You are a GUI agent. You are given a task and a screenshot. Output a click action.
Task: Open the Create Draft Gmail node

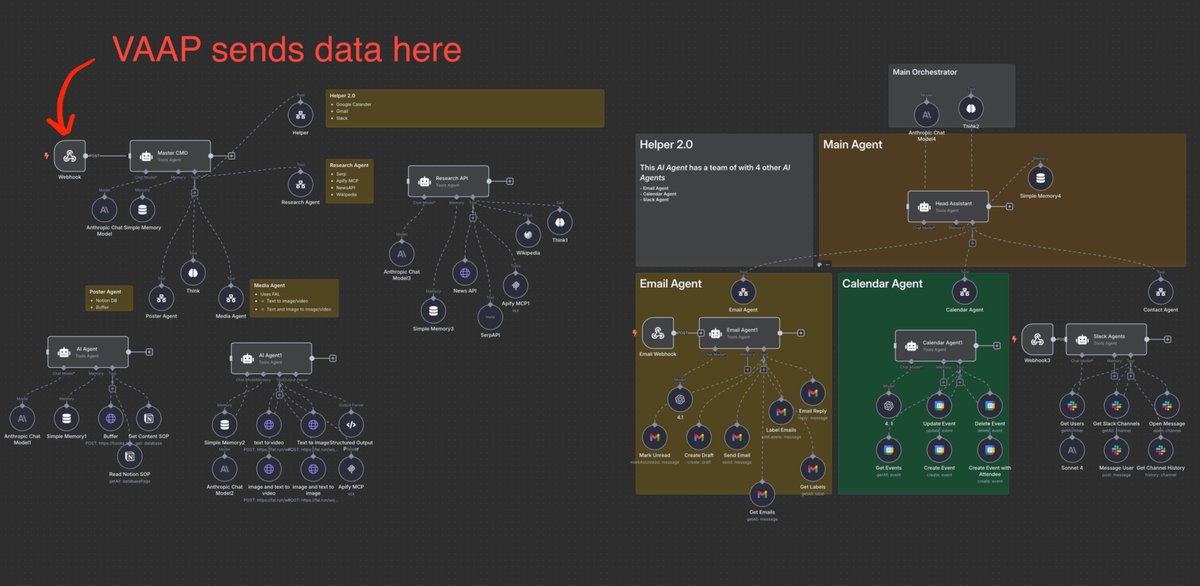coord(697,438)
